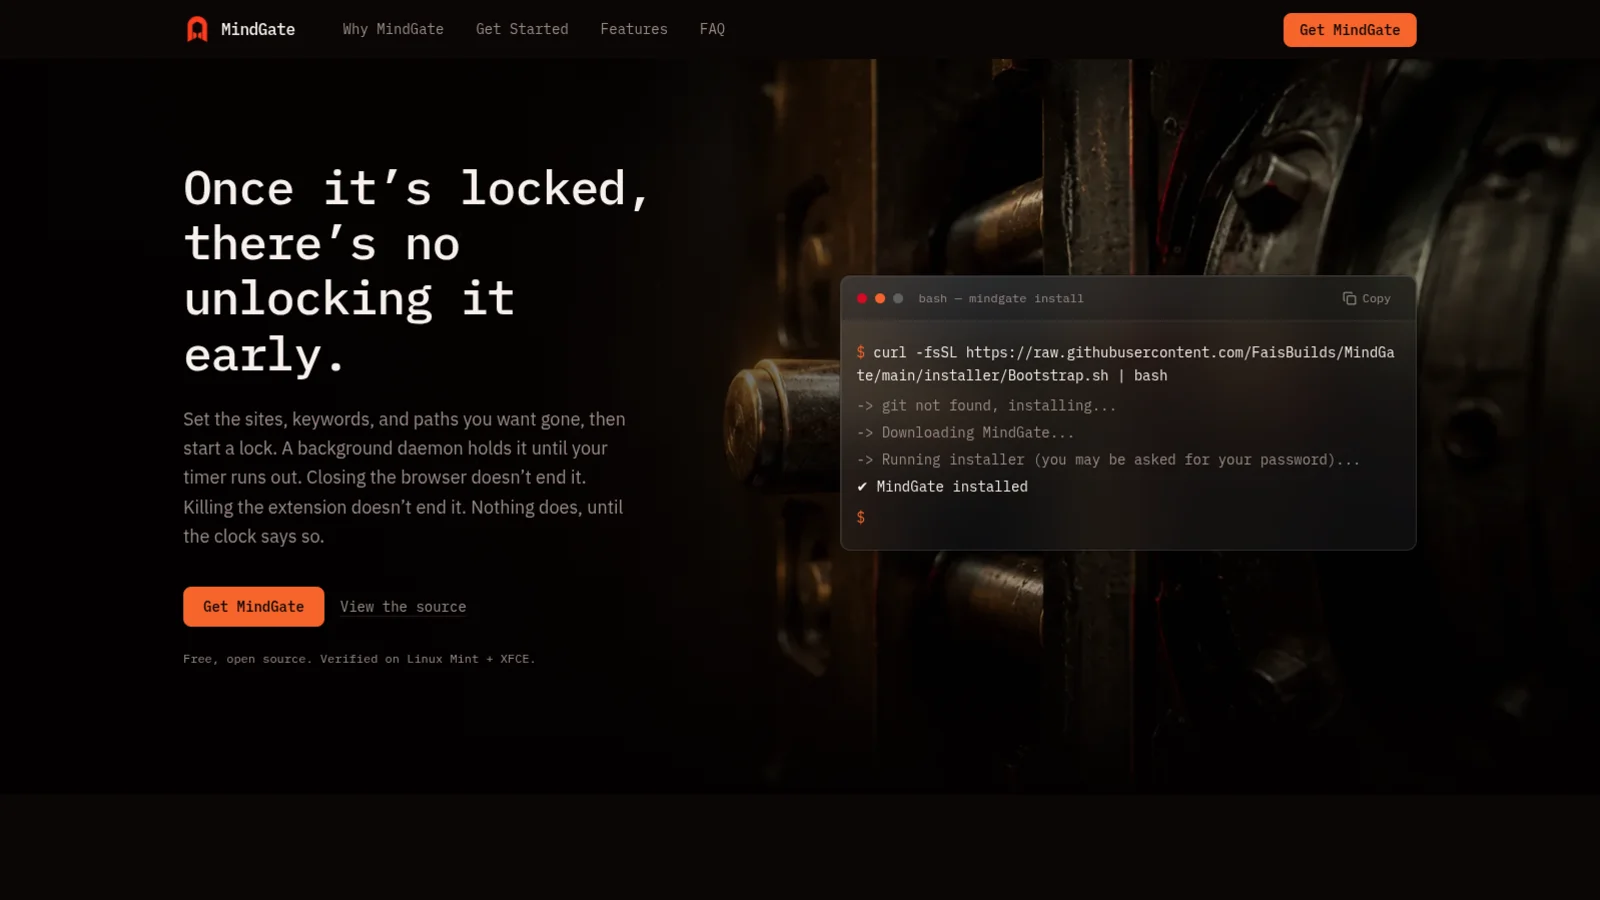The width and height of the screenshot is (1600, 900).
Task: Click the 'bash — mindgate install' terminal title
Action: point(1001,298)
